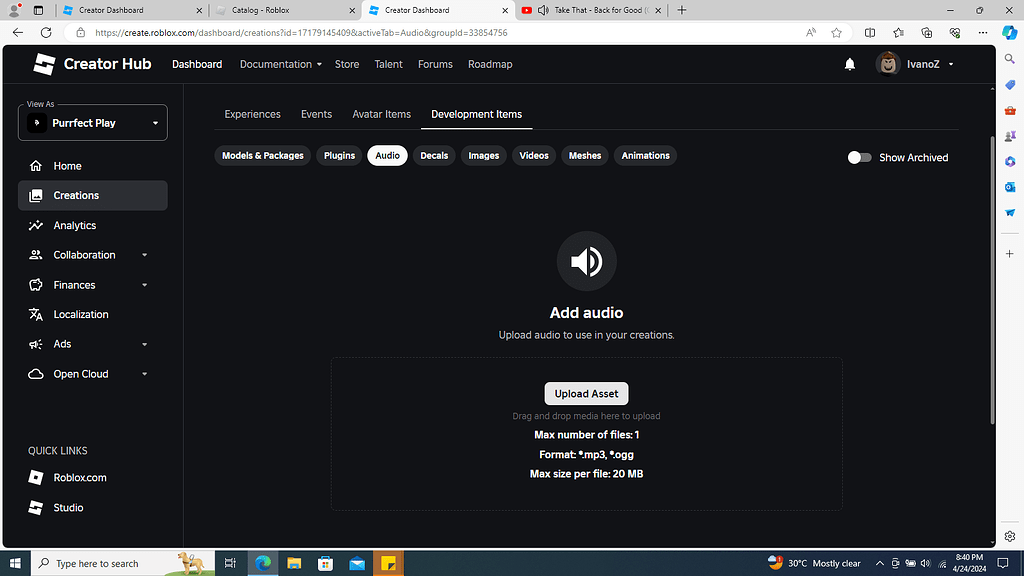Viewport: 1024px width, 576px height.
Task: Click the Analytics chart icon
Action: point(36,225)
